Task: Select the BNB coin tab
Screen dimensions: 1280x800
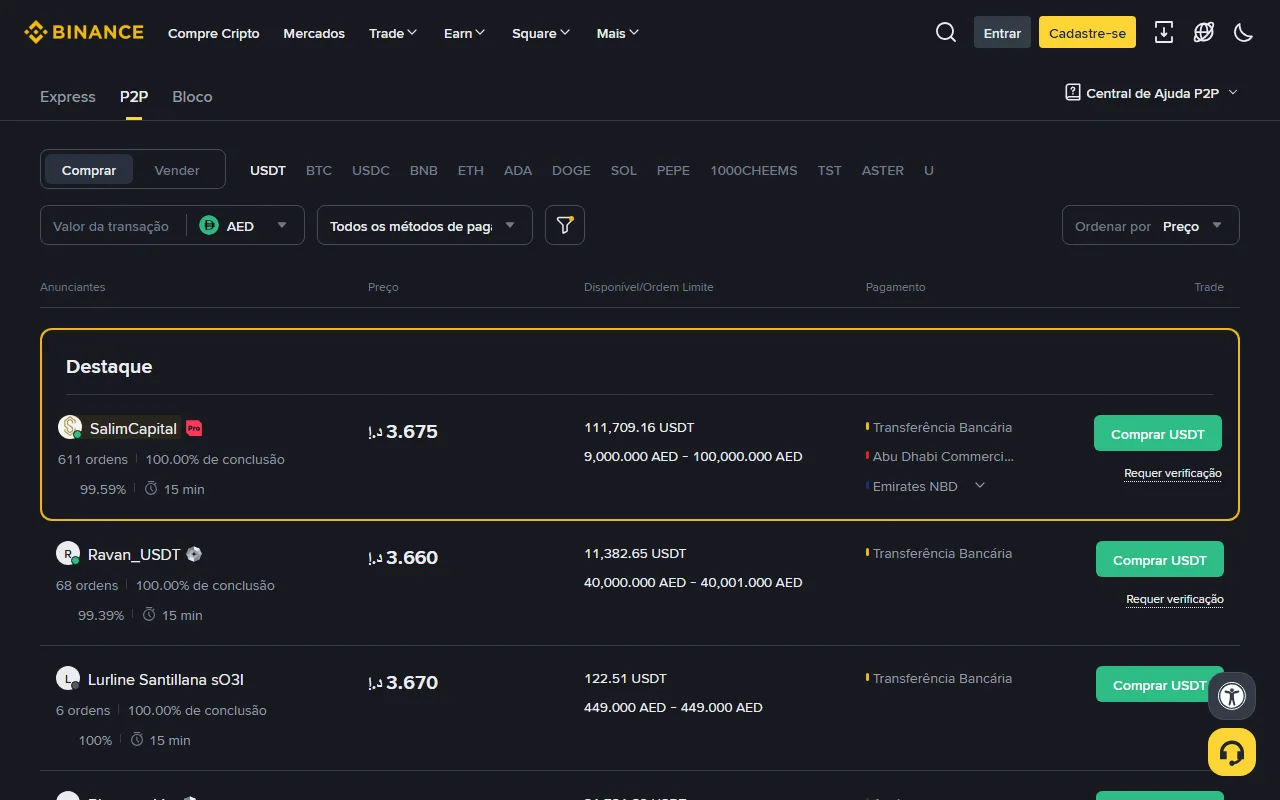Action: [424, 170]
